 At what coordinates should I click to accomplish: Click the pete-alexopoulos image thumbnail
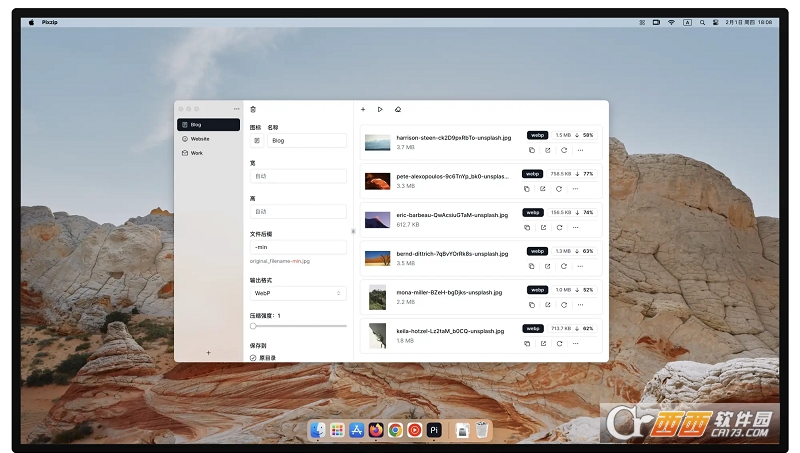point(378,181)
